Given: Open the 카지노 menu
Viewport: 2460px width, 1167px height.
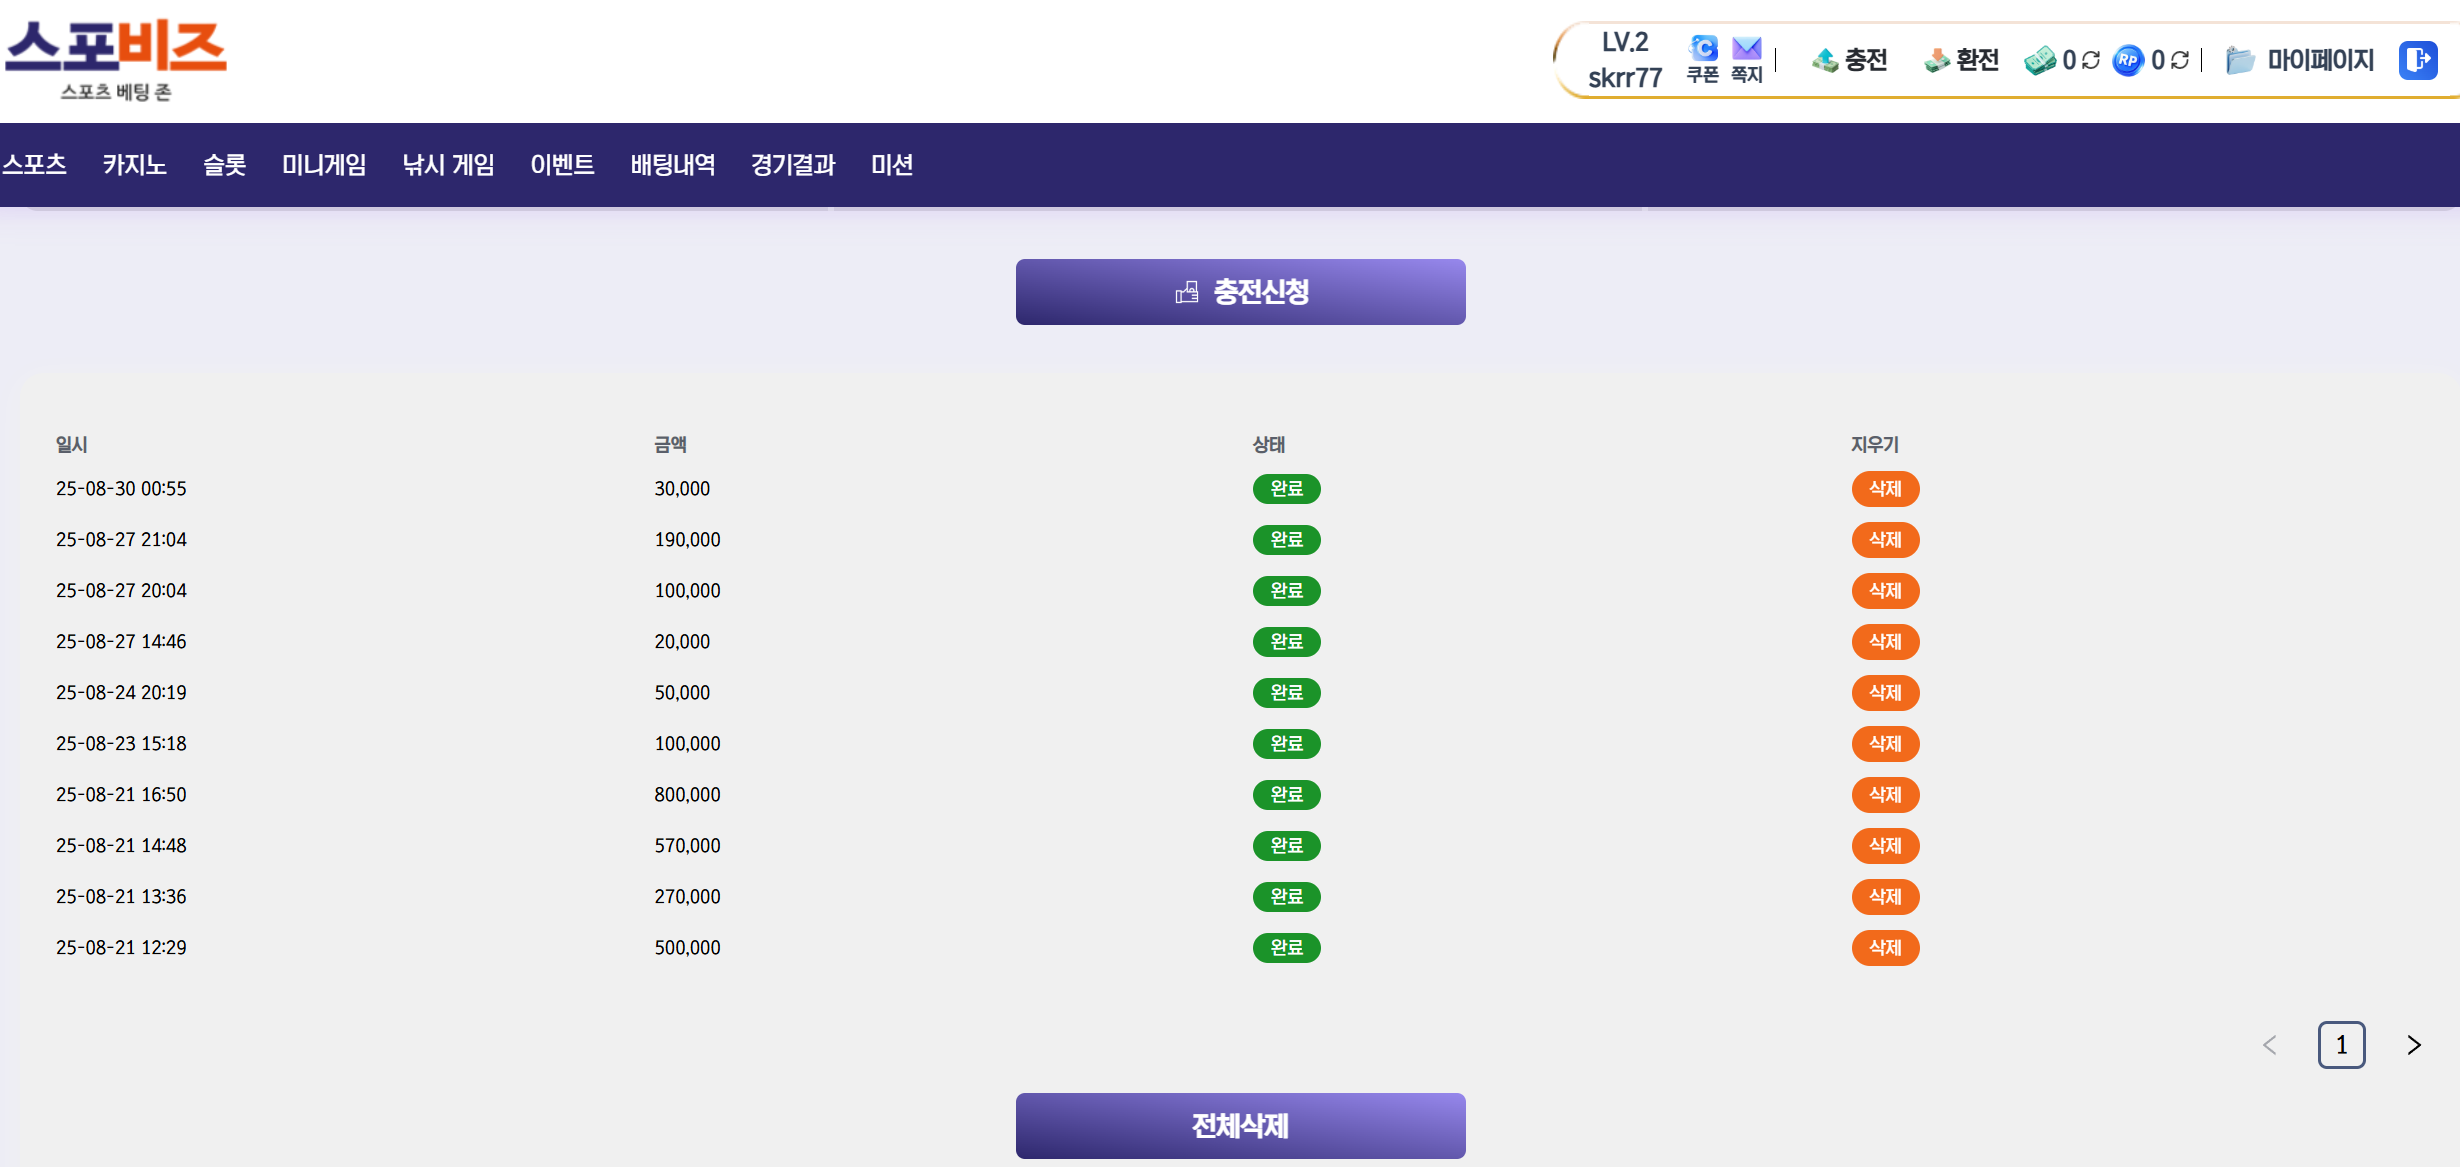Looking at the screenshot, I should 134,165.
